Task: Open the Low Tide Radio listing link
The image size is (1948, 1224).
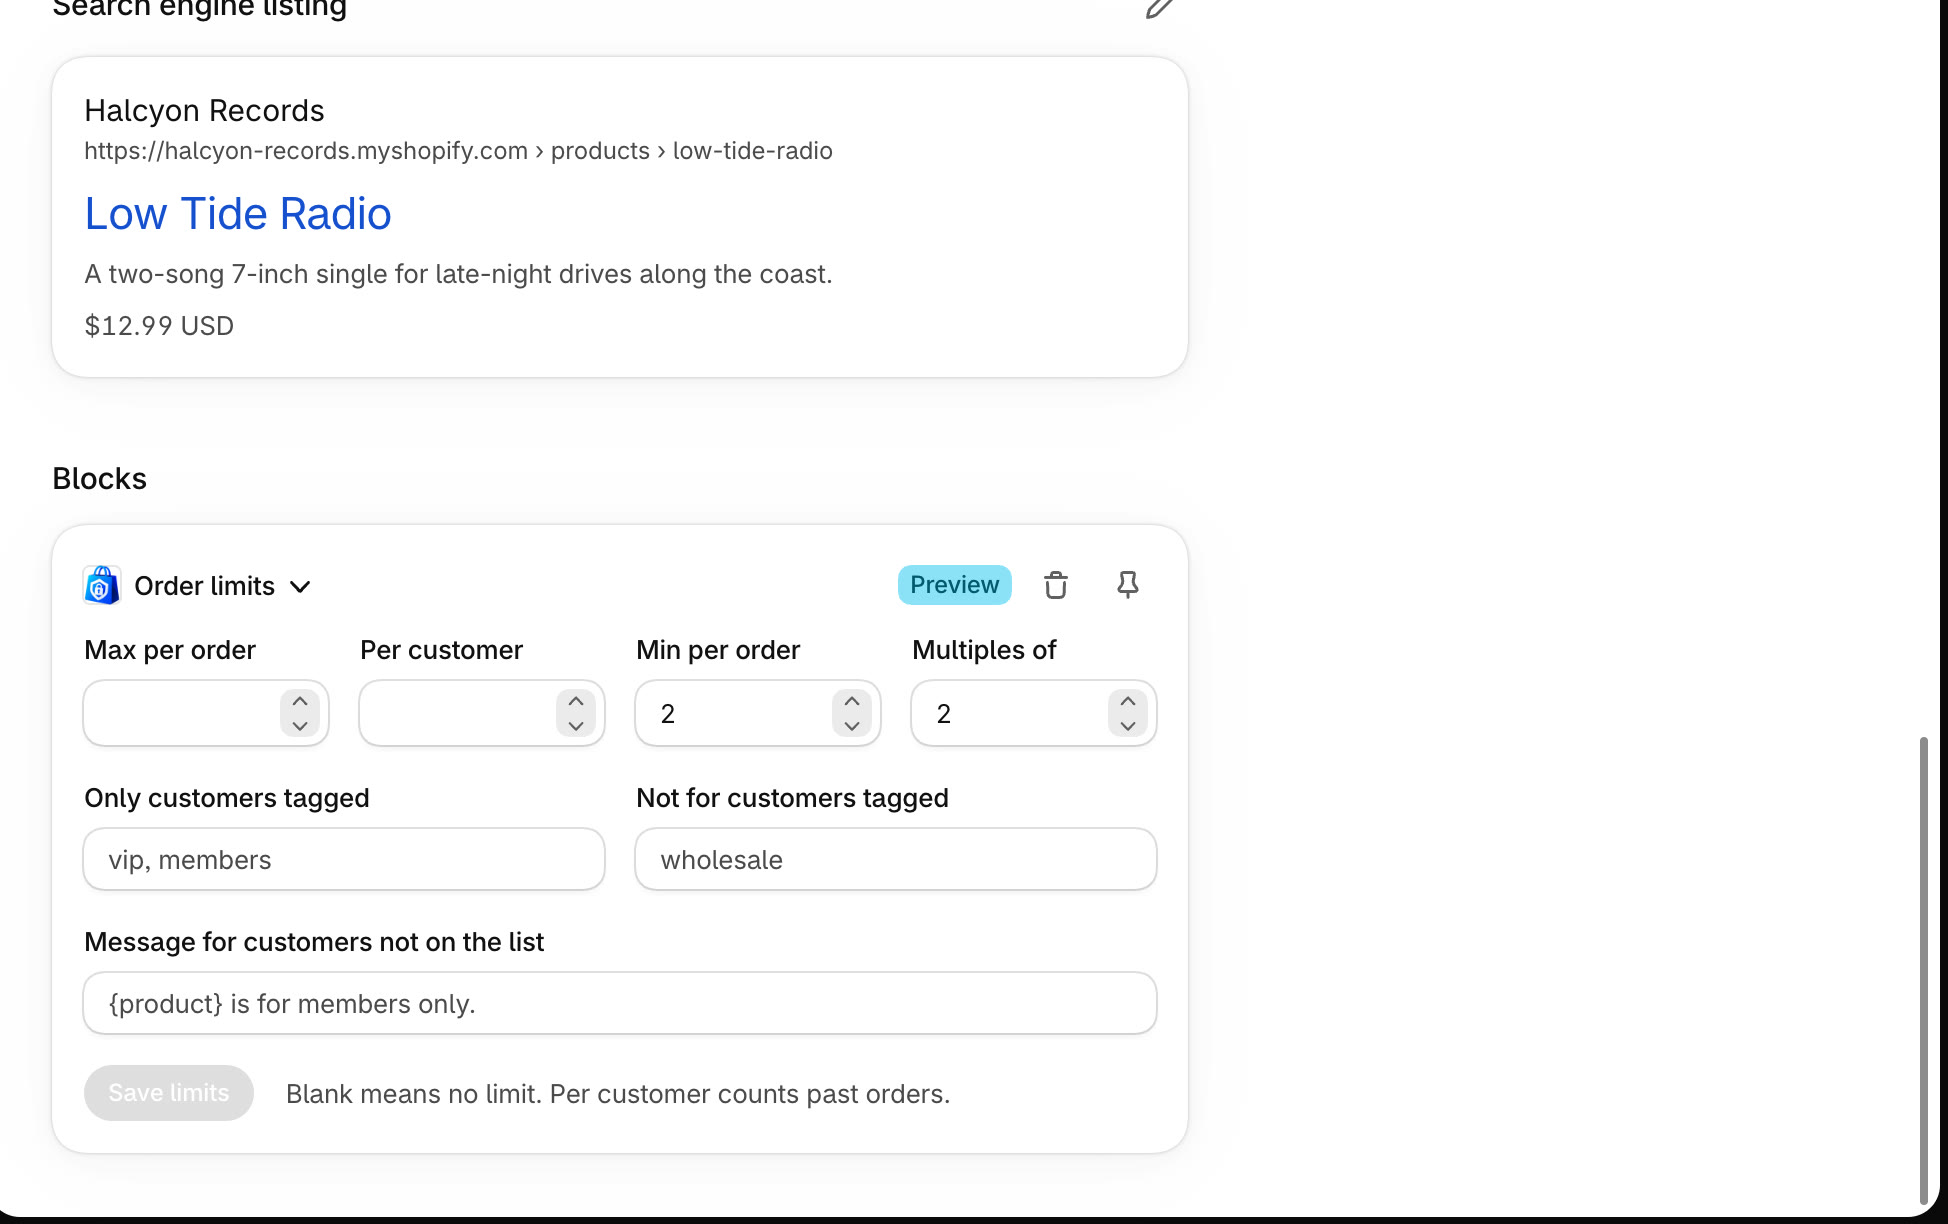Action: point(238,214)
